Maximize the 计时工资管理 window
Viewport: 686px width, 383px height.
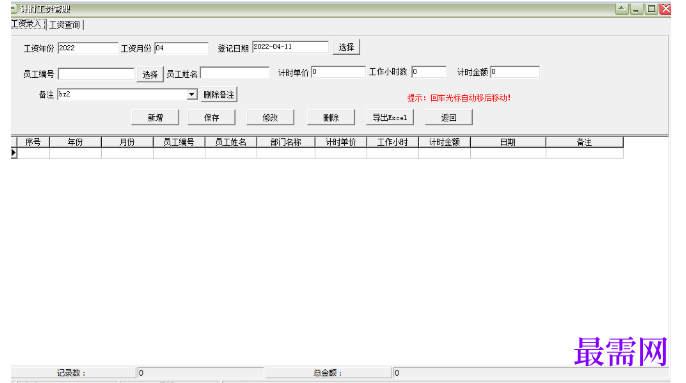click(651, 9)
